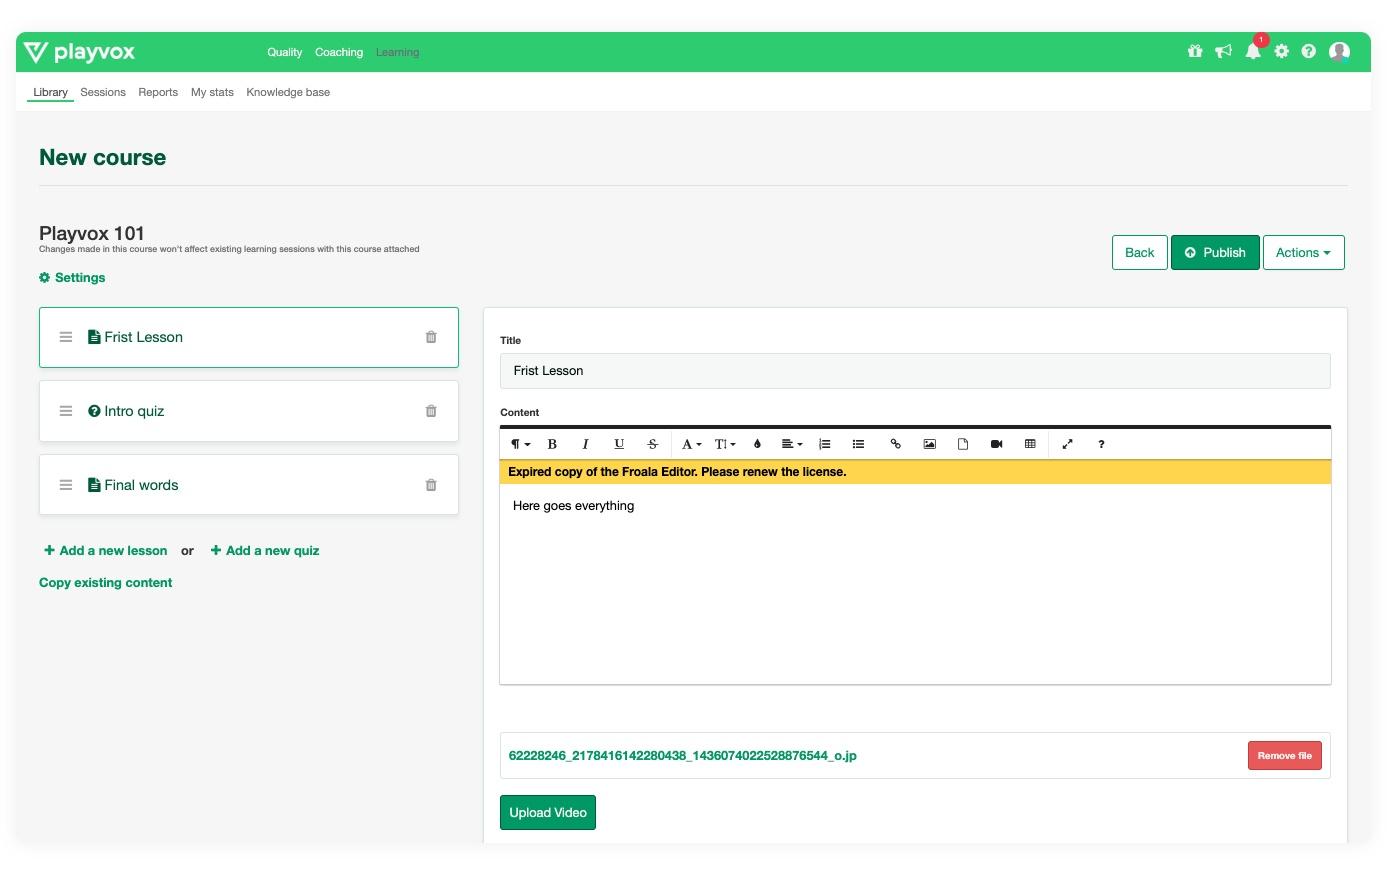Grab the drag handle of Frist Lesson

pos(66,337)
